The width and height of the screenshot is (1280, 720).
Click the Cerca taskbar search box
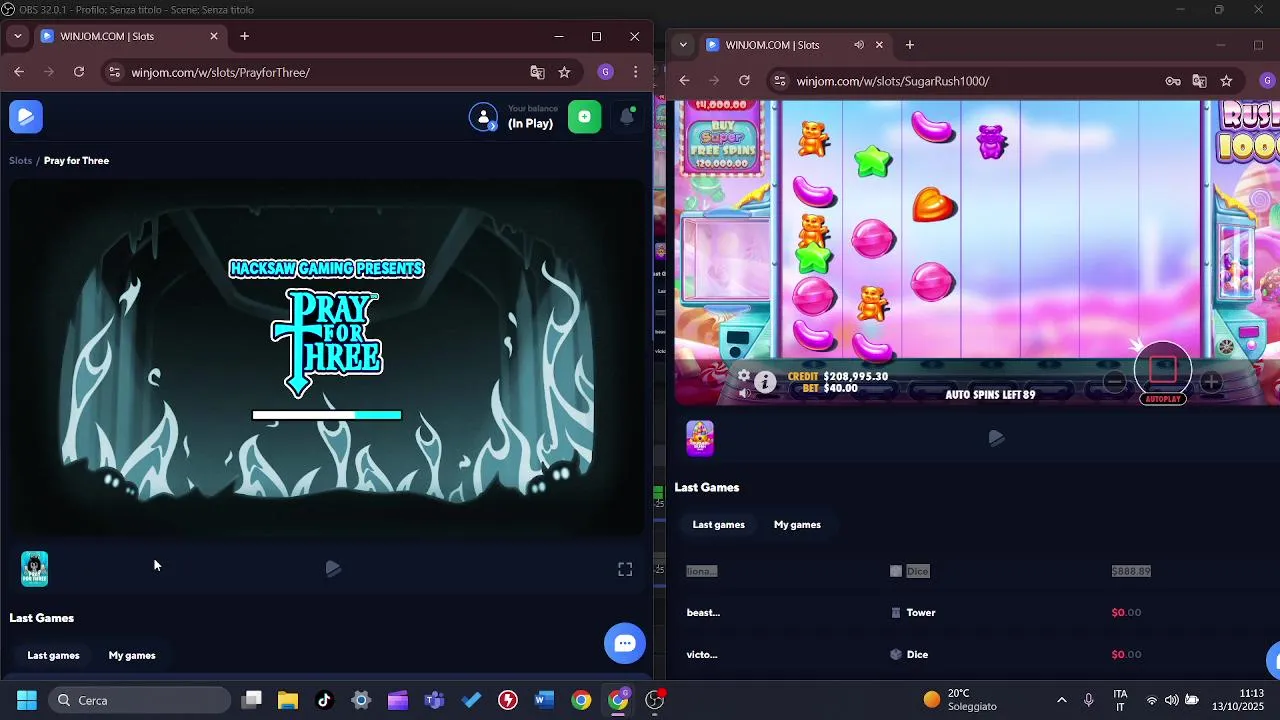click(x=141, y=700)
